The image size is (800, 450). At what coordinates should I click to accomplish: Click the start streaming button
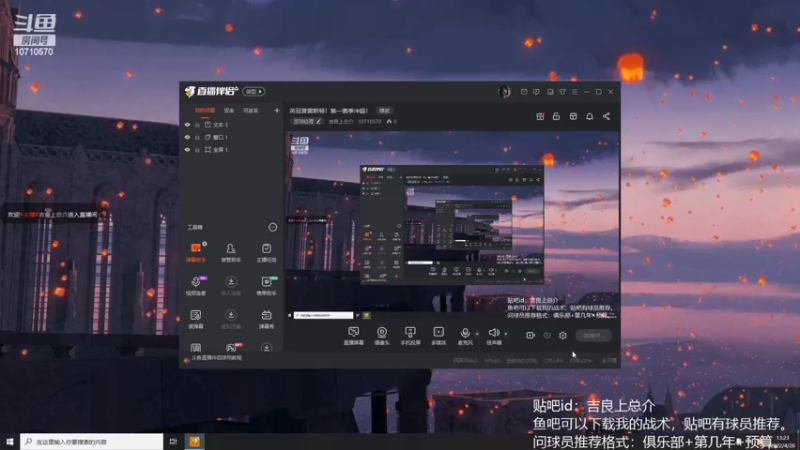[x=593, y=335]
